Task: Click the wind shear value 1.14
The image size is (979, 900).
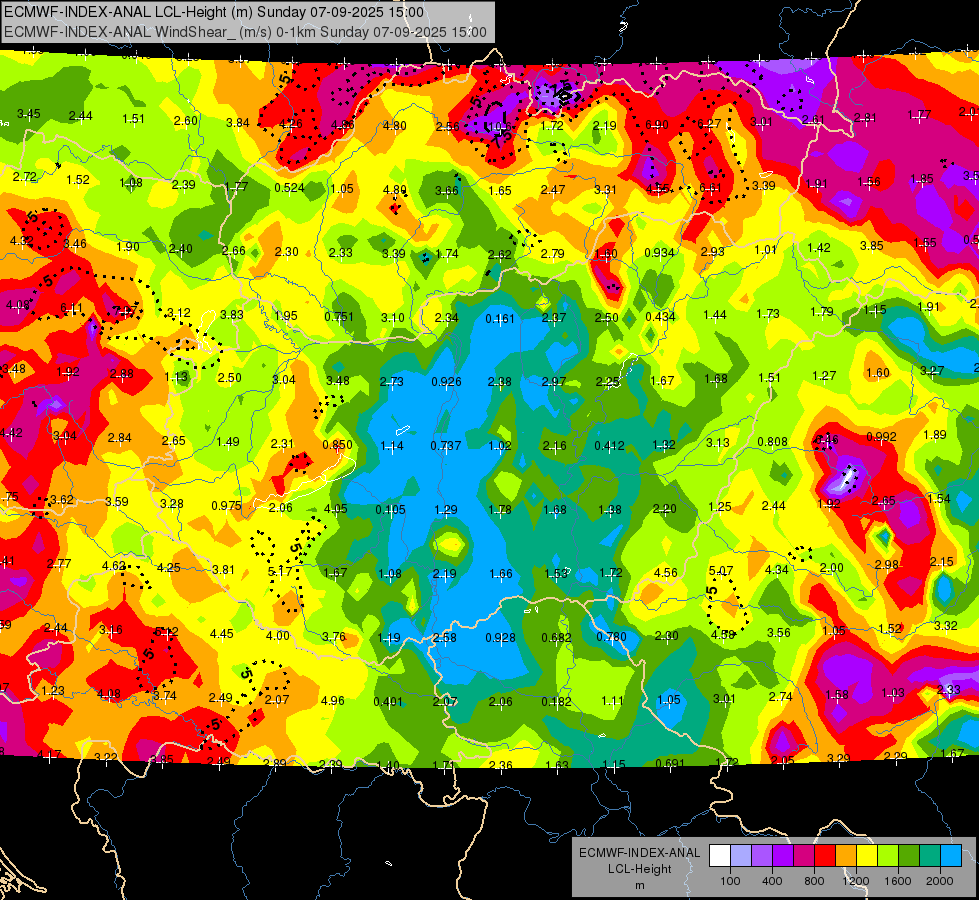Action: [x=392, y=446]
